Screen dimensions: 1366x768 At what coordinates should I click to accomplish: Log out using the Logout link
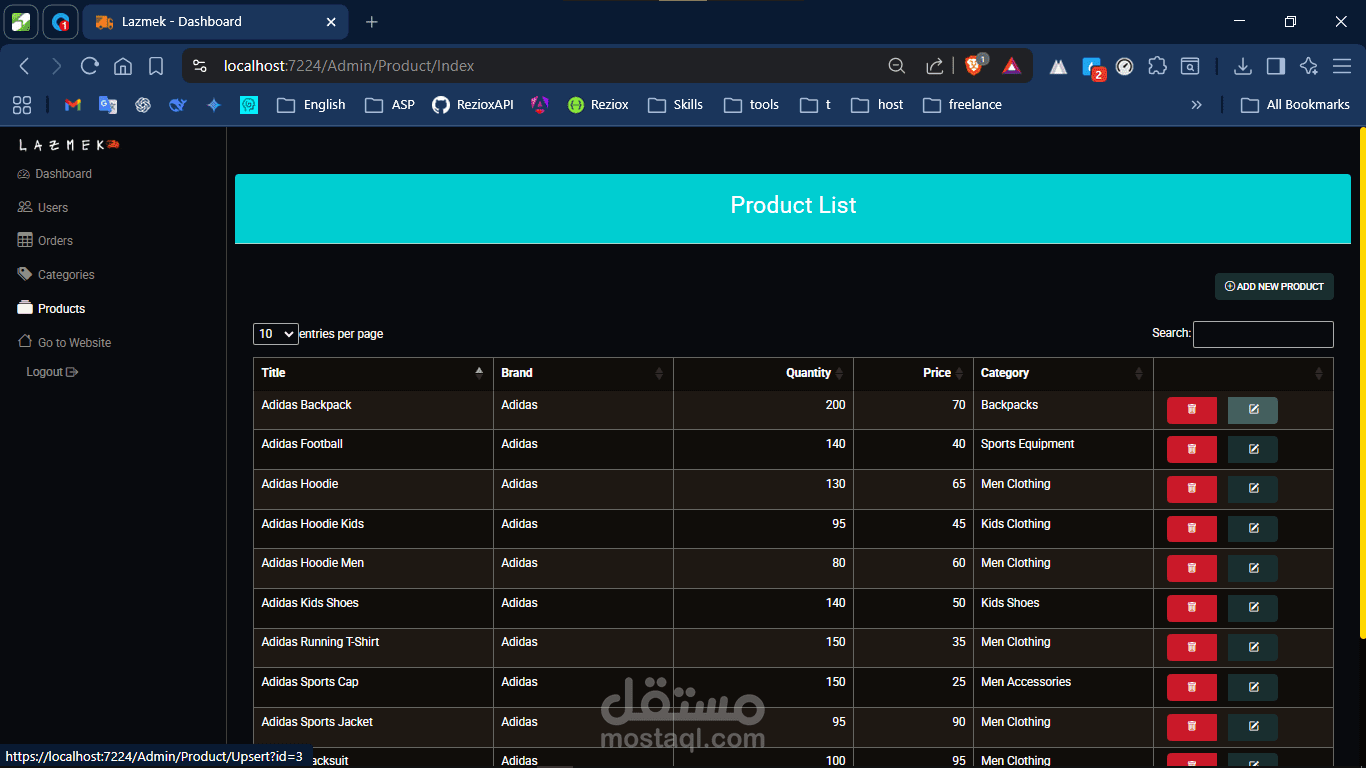[52, 372]
